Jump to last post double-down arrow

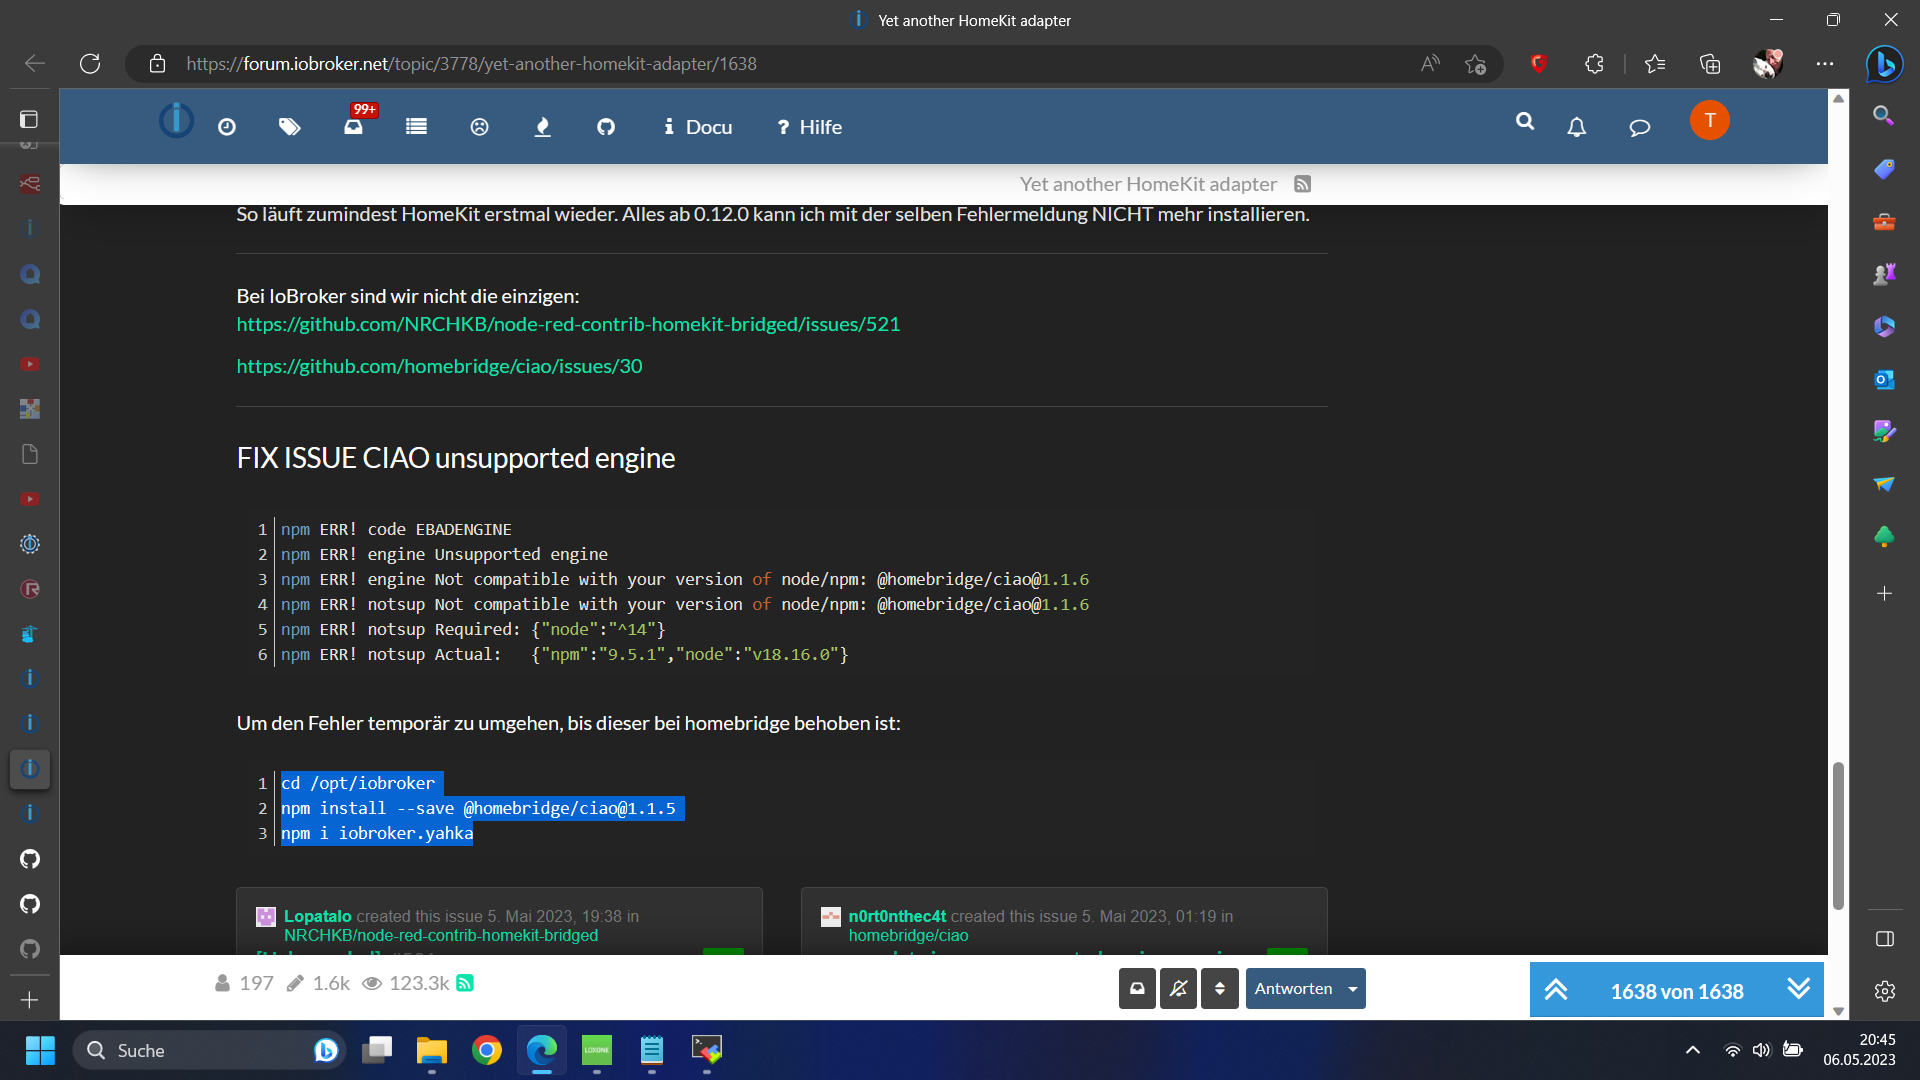1799,989
